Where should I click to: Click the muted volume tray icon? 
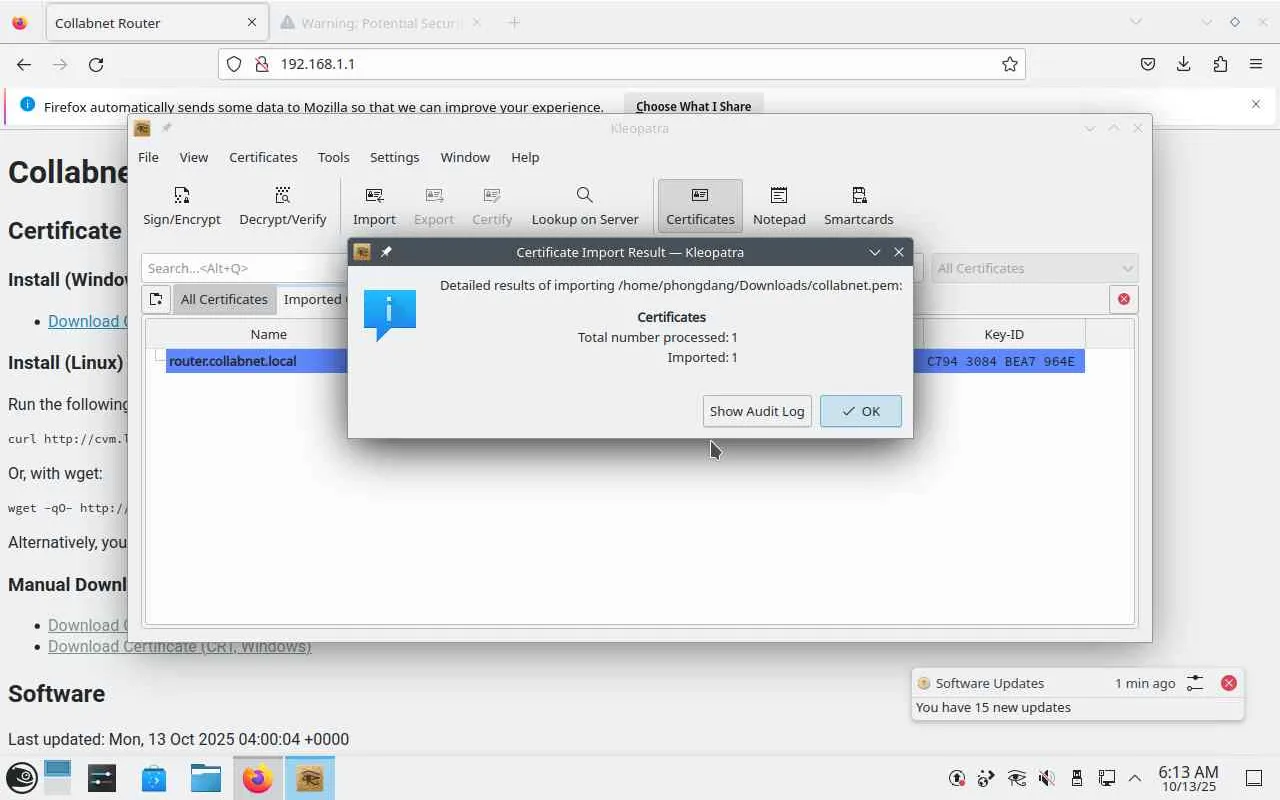pos(1047,778)
